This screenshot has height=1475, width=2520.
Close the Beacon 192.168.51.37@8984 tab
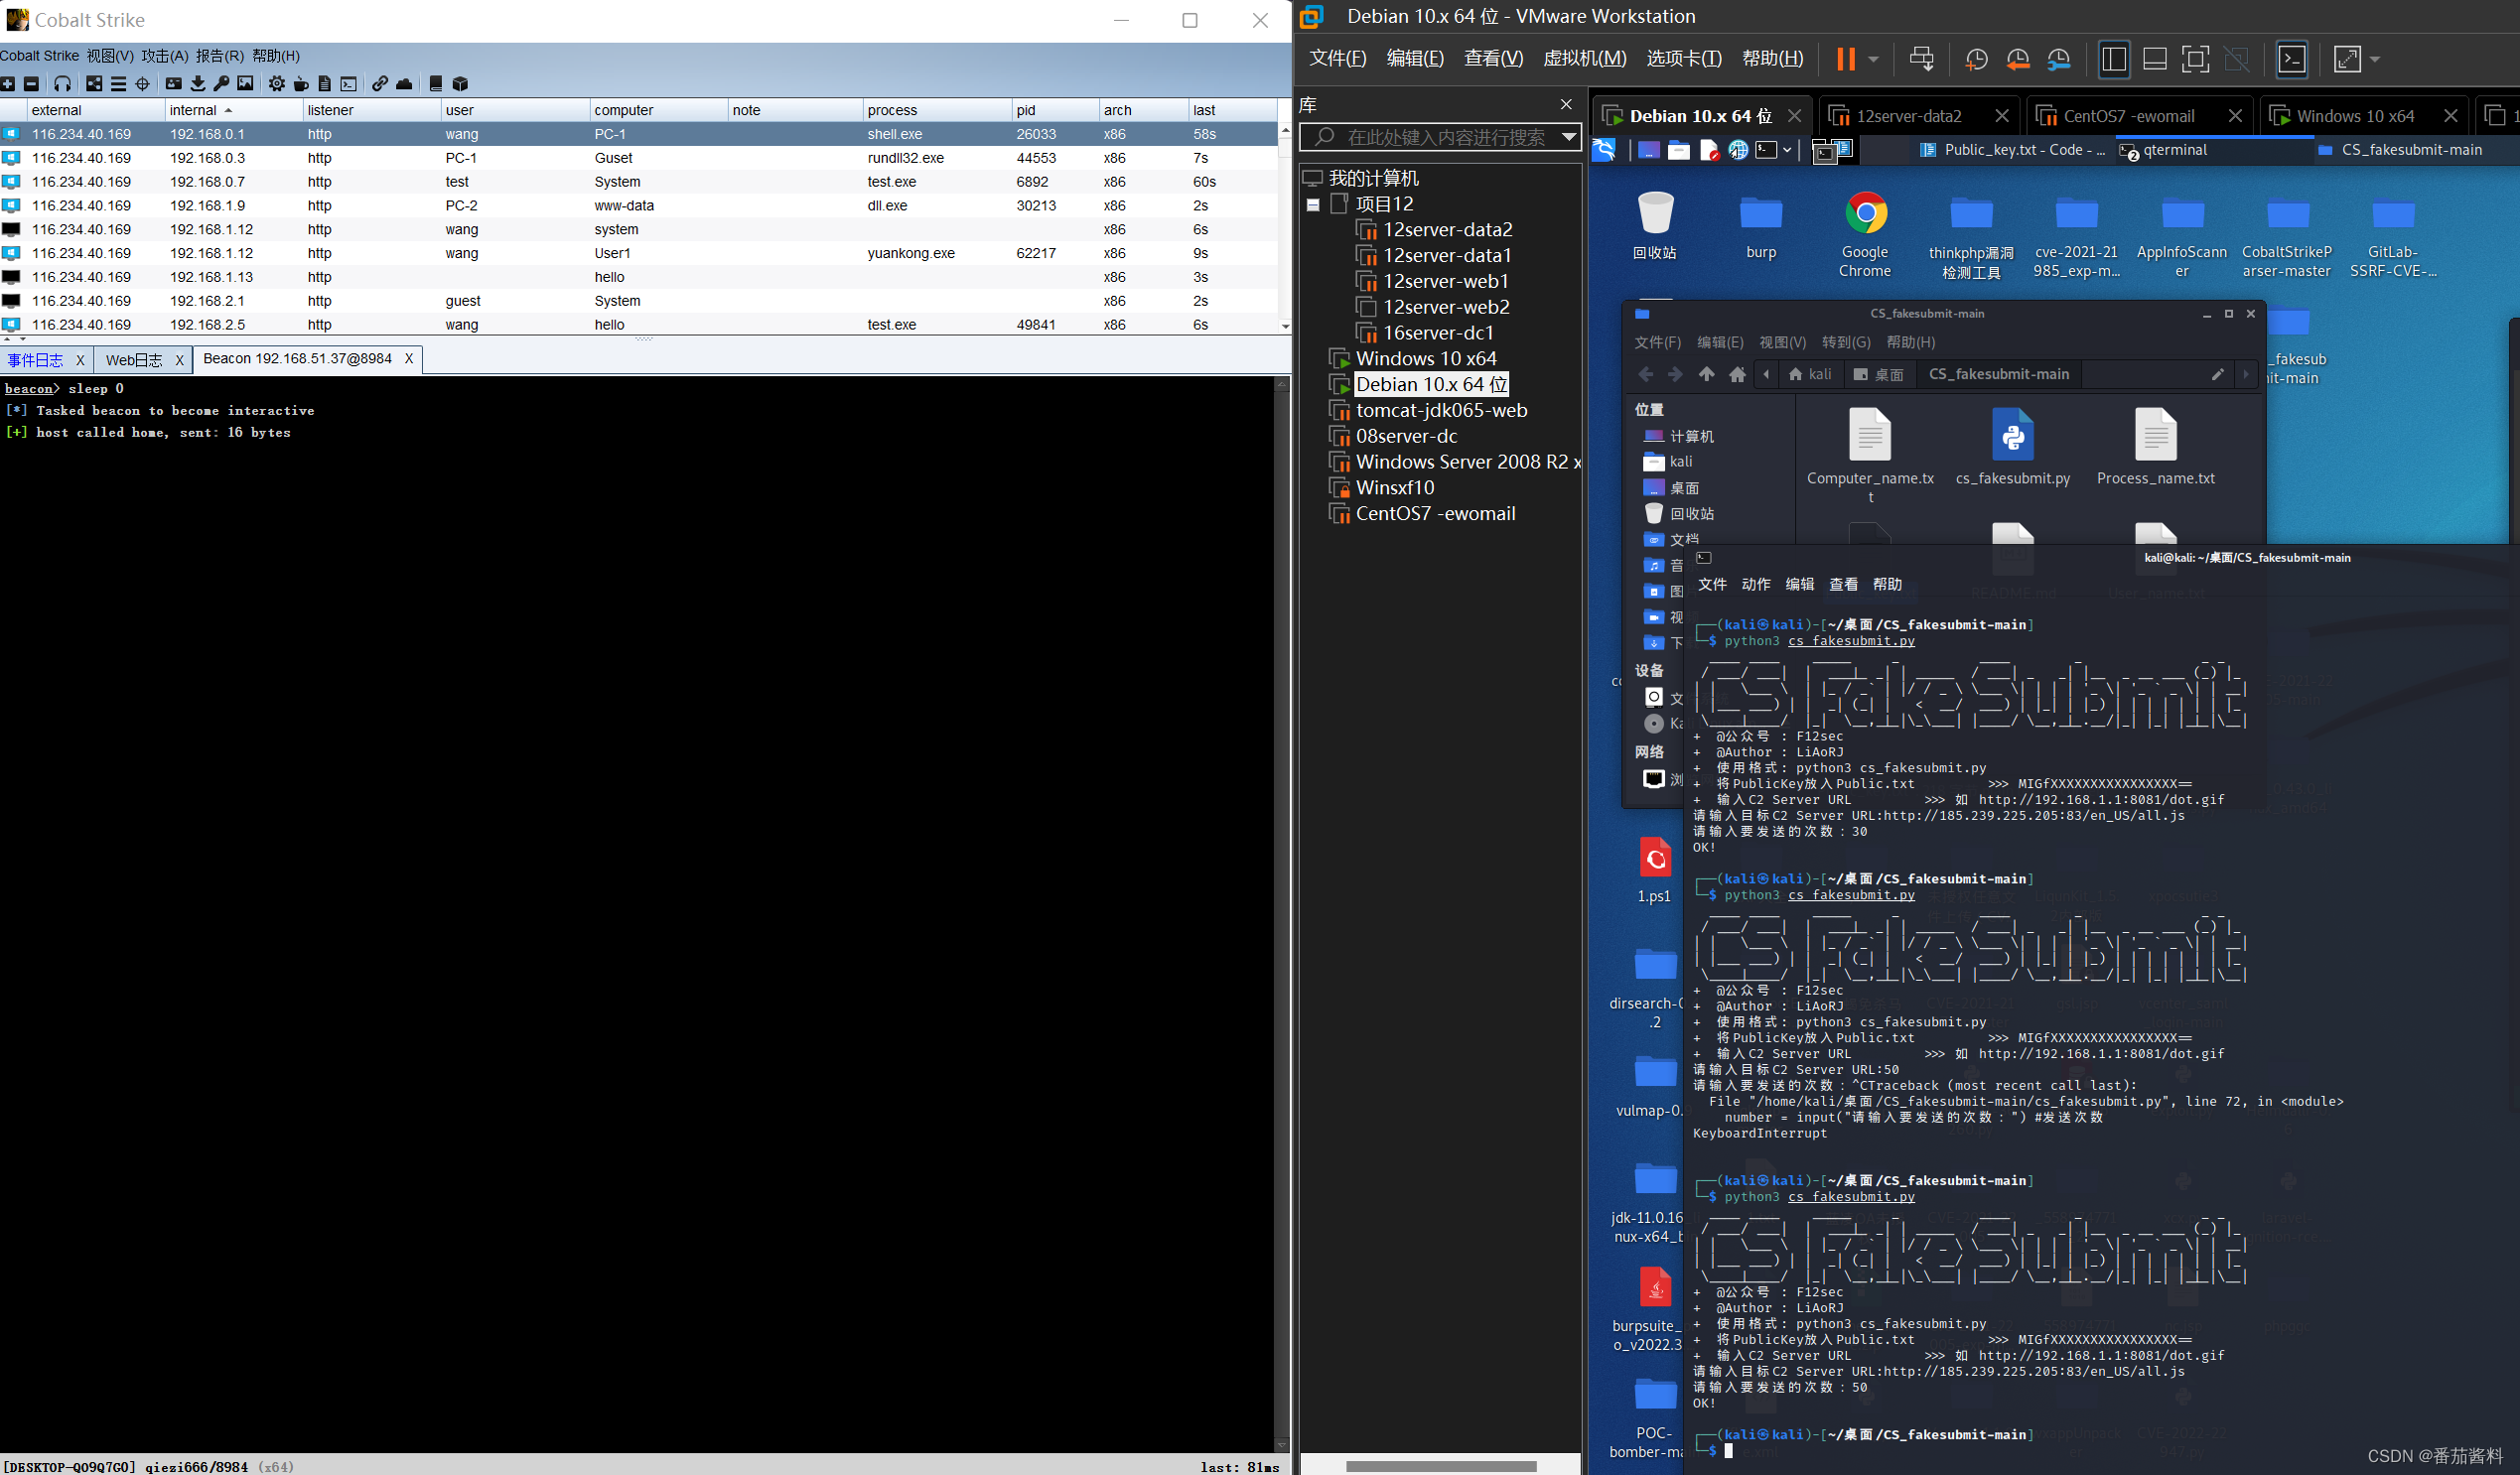(408, 358)
